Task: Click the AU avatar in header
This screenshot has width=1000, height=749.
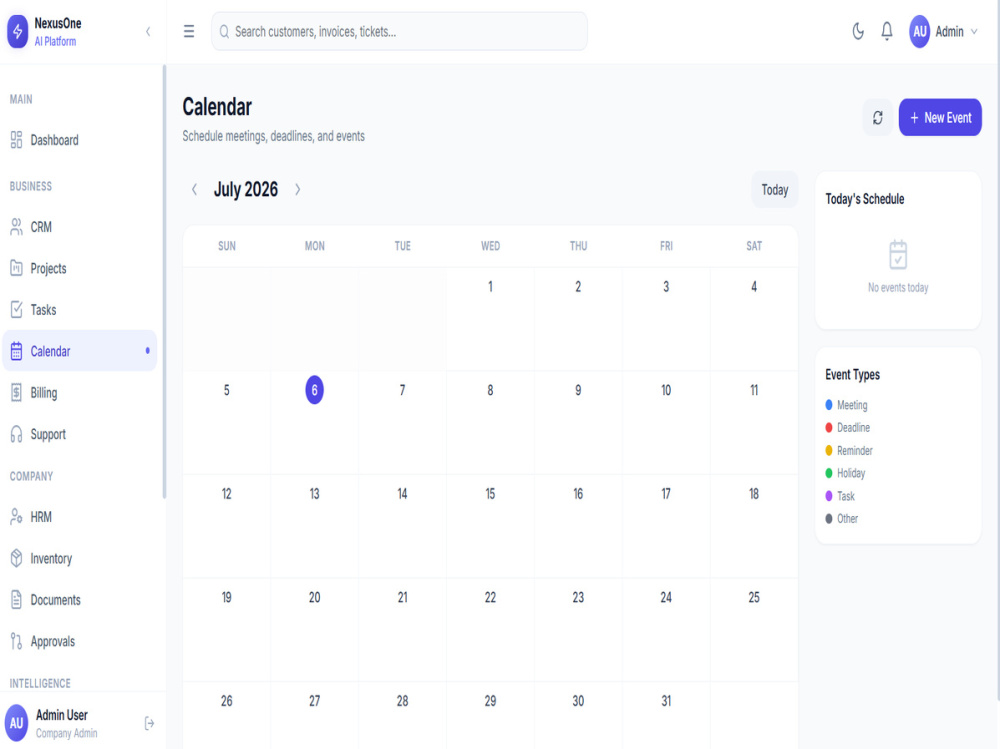Action: point(919,31)
